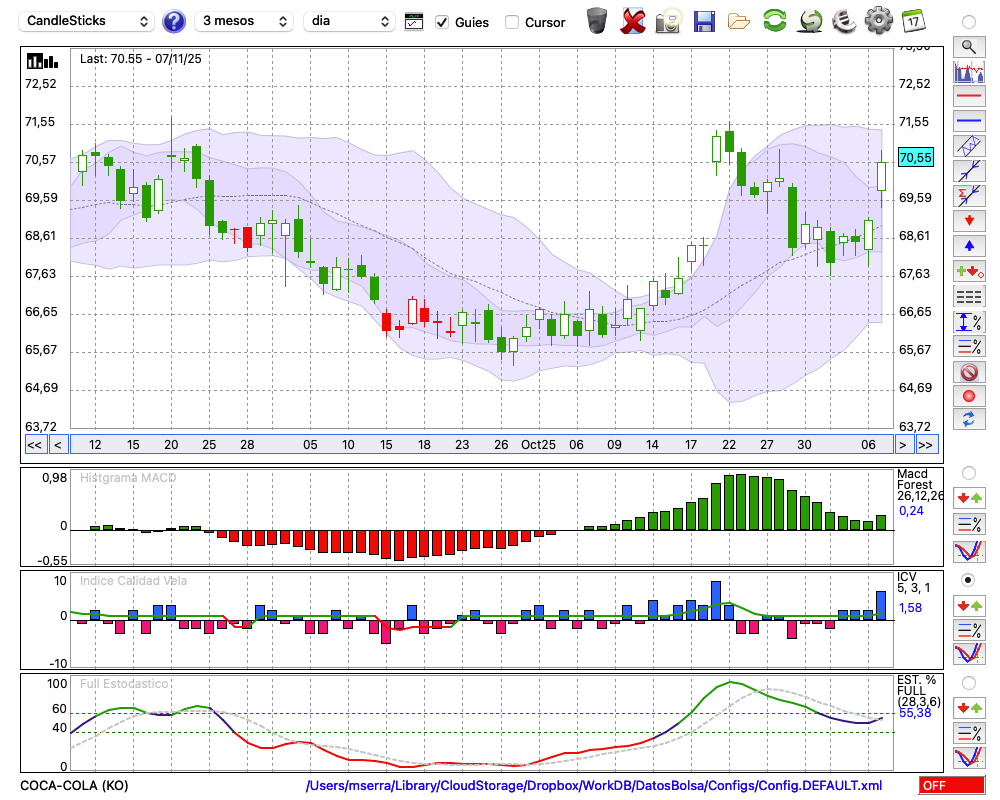Click the red OFF button

click(951, 786)
